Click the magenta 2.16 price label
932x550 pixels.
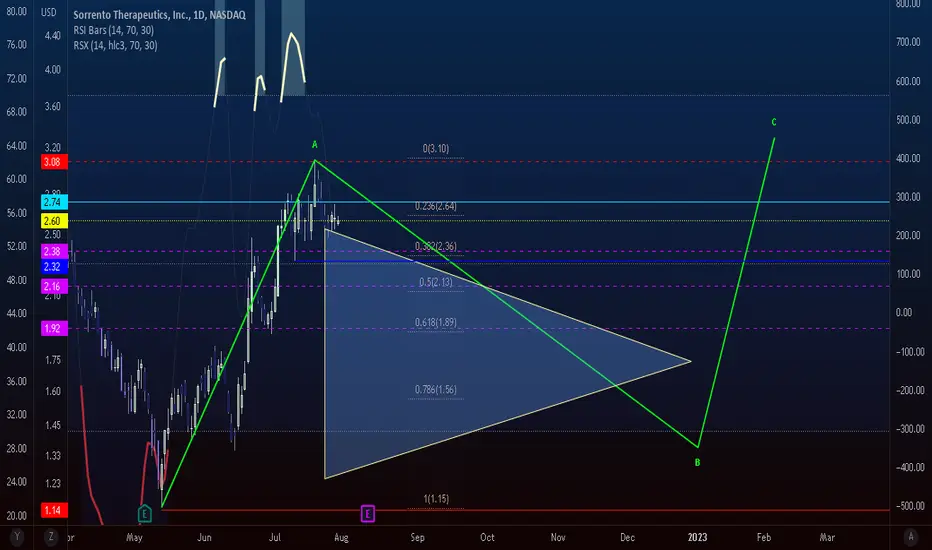(x=54, y=287)
